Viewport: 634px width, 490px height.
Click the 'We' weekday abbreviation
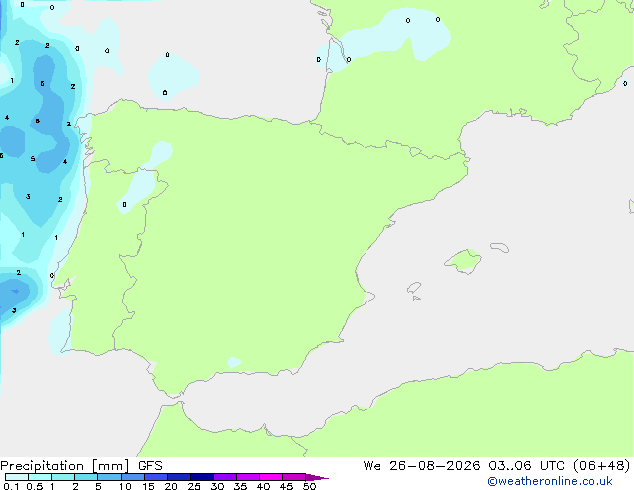(x=372, y=466)
